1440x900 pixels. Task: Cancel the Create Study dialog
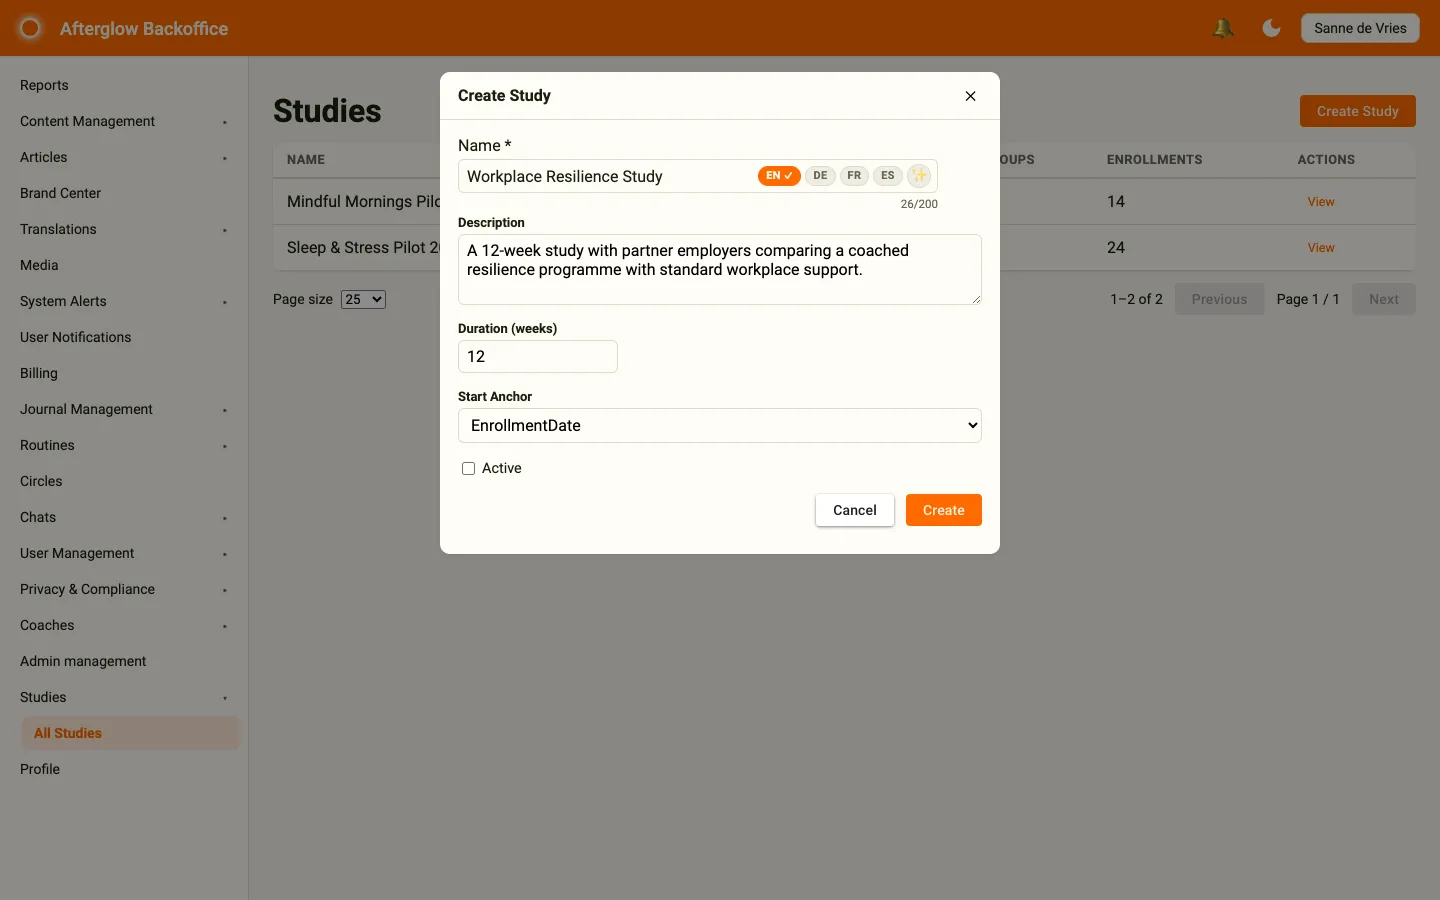tap(855, 510)
